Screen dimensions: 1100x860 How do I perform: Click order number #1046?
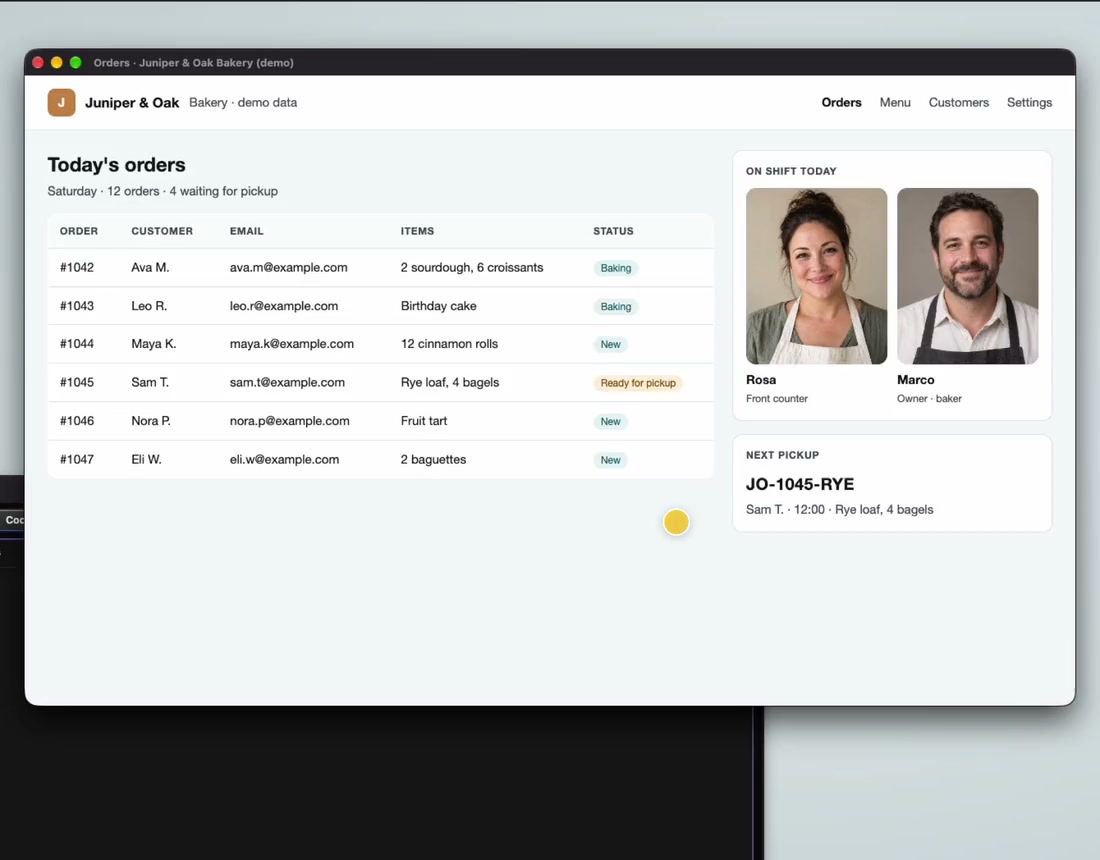[76, 421]
